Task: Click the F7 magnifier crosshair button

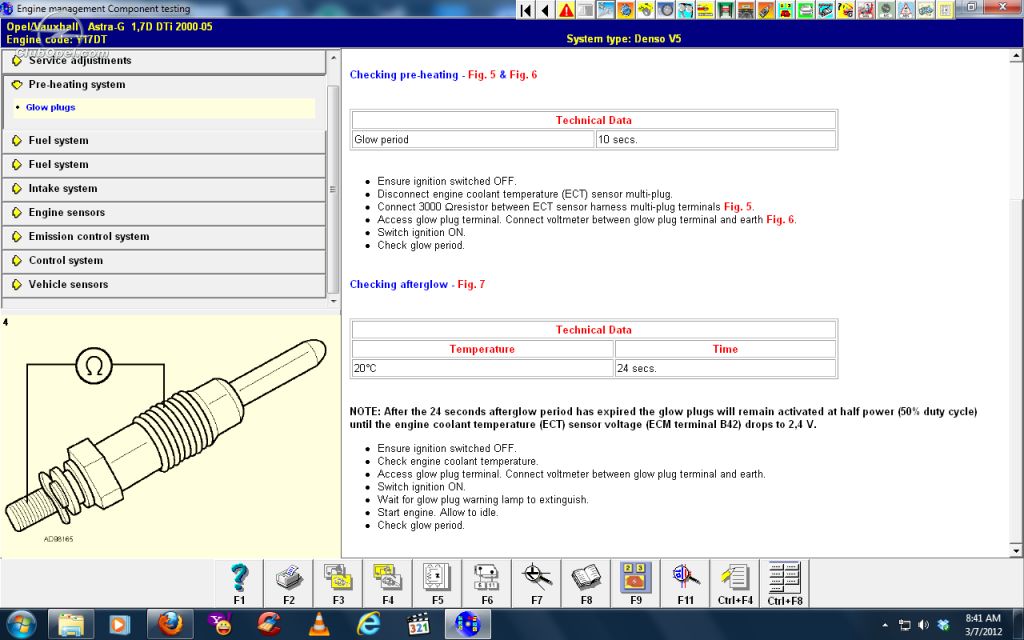Action: coord(537,583)
